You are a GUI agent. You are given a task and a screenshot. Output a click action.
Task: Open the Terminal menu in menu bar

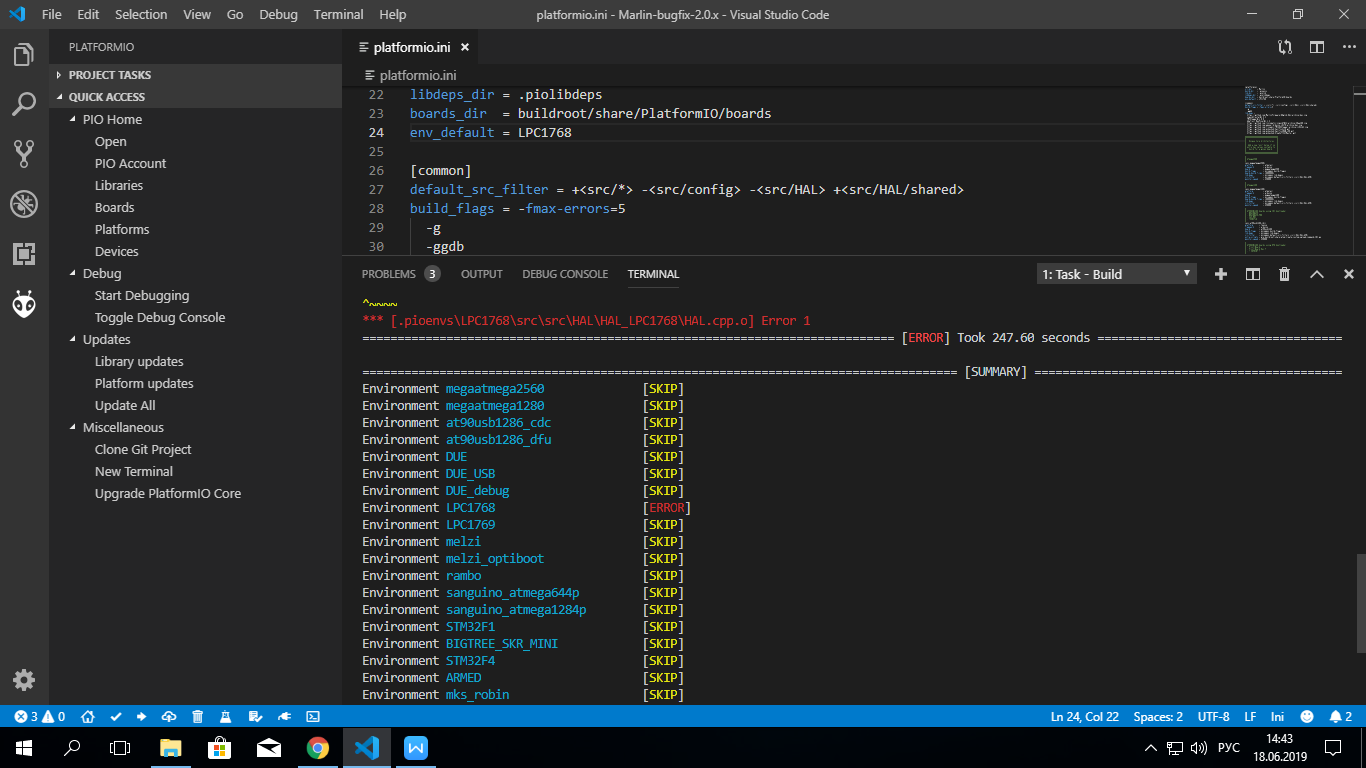pyautogui.click(x=338, y=15)
